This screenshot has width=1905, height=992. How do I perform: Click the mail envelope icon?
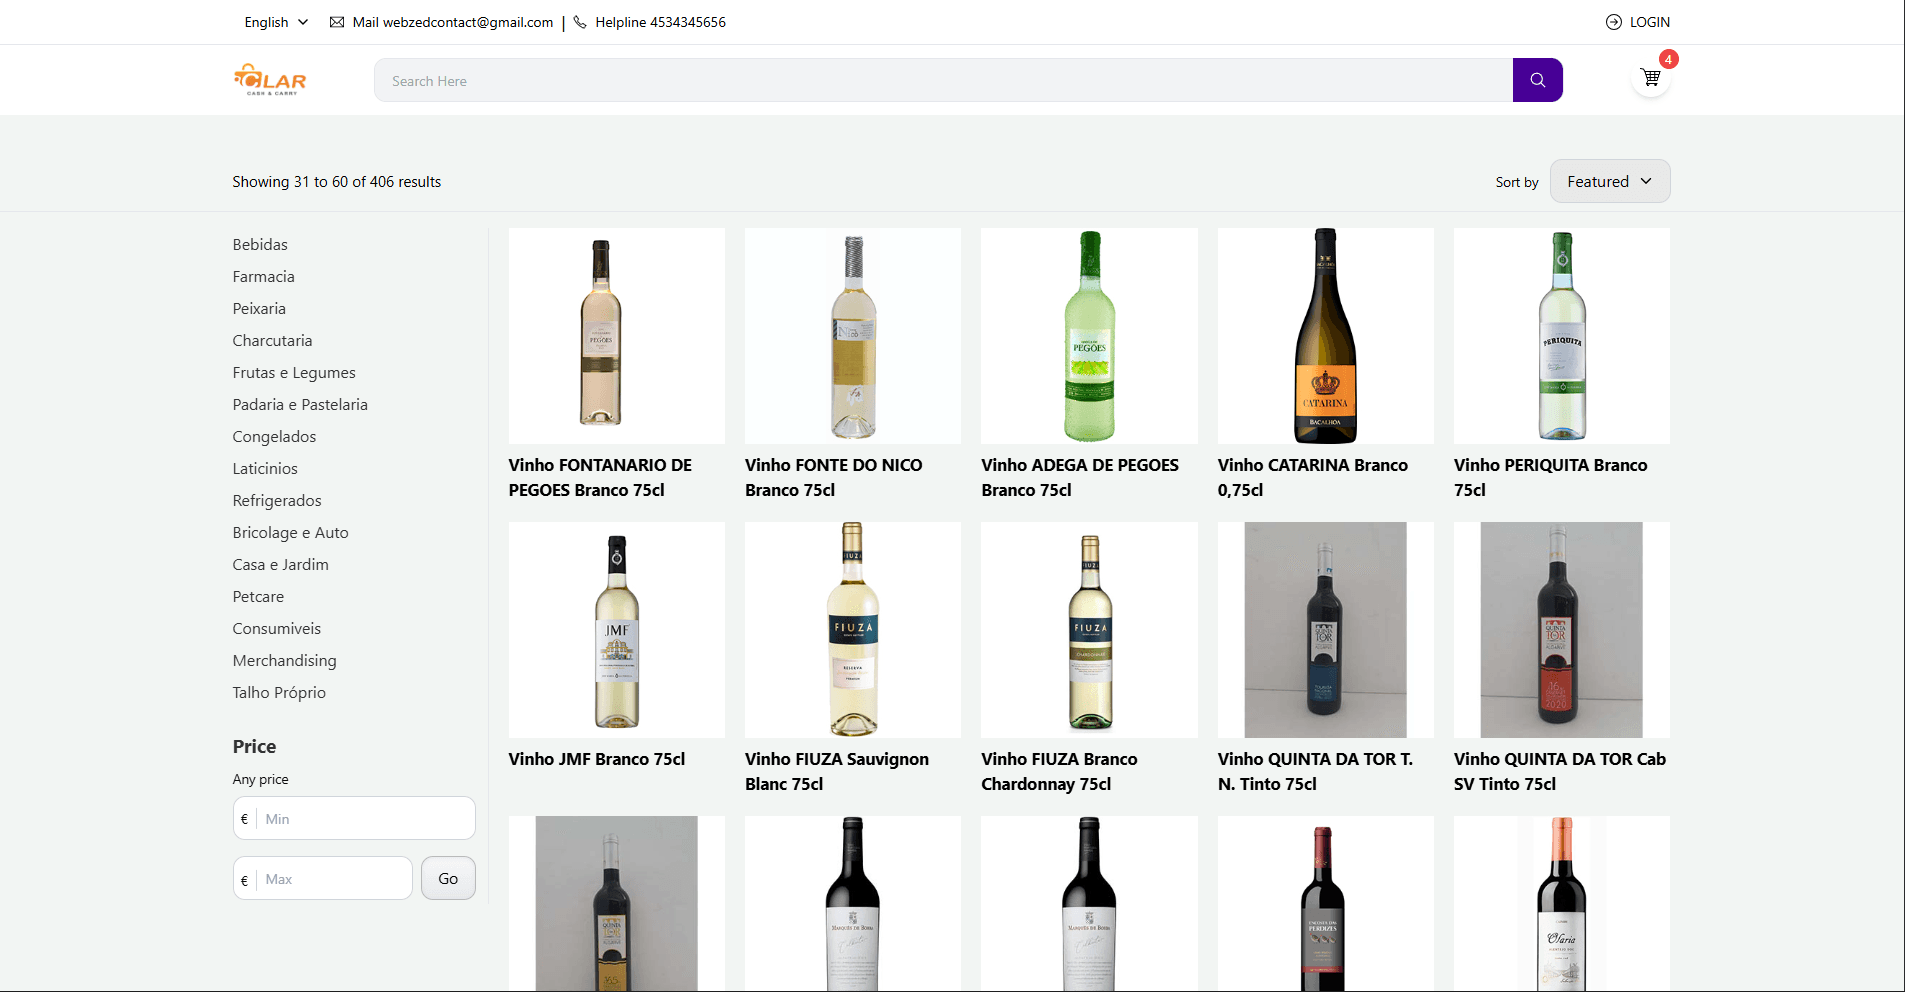337,22
